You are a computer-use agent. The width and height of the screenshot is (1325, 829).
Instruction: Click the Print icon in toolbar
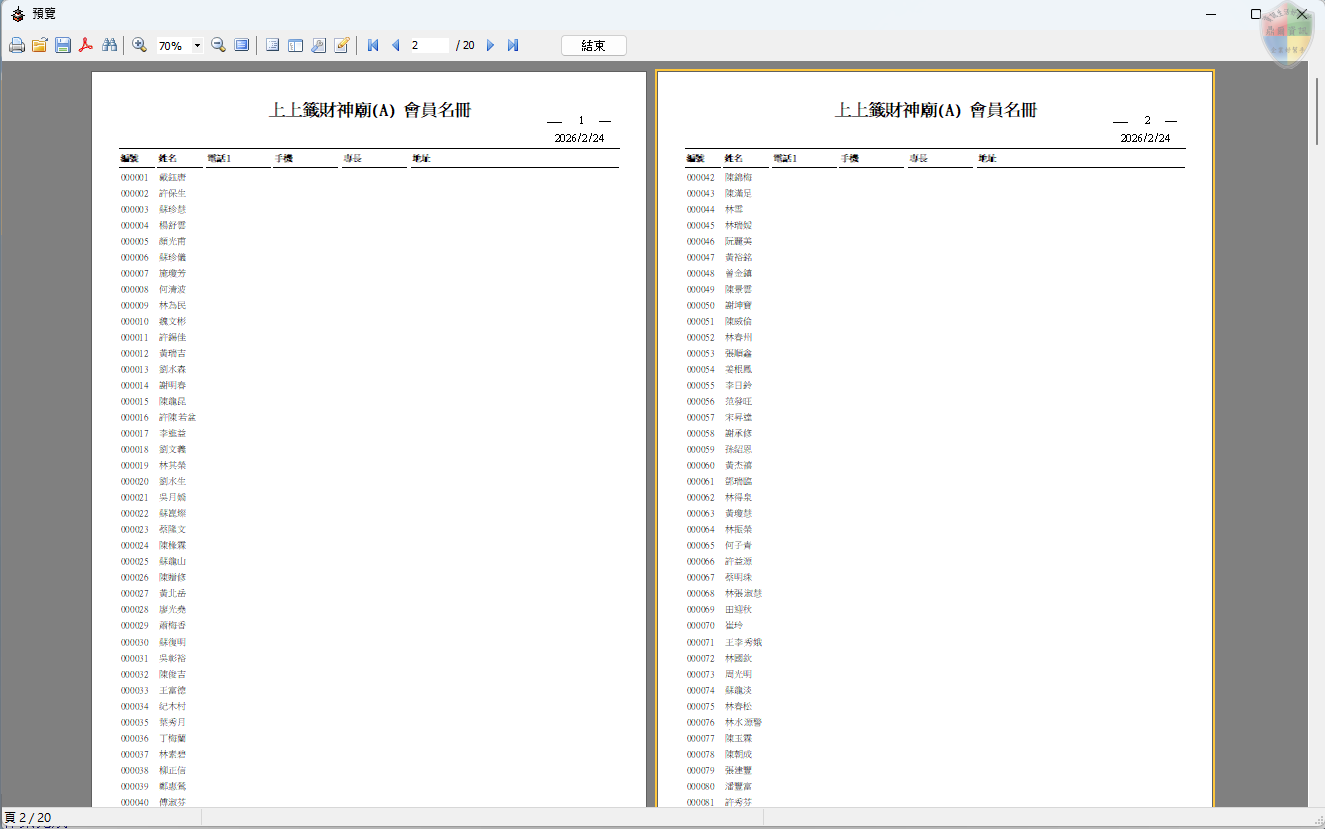17,45
